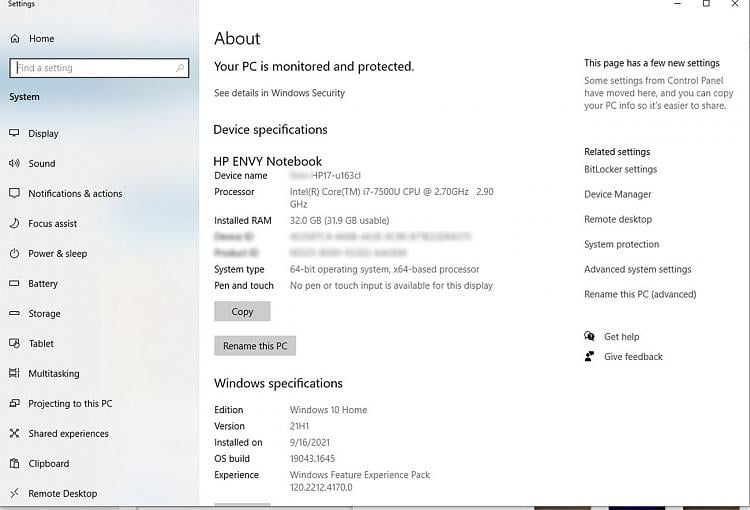Click the Intel Core i7-7500U processor text
The image size is (750, 510).
(x=391, y=198)
